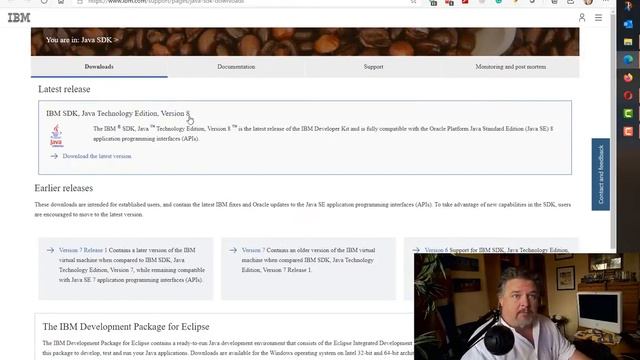Launch Opera from the taskbar
640x360 pixels.
tap(628, 96)
